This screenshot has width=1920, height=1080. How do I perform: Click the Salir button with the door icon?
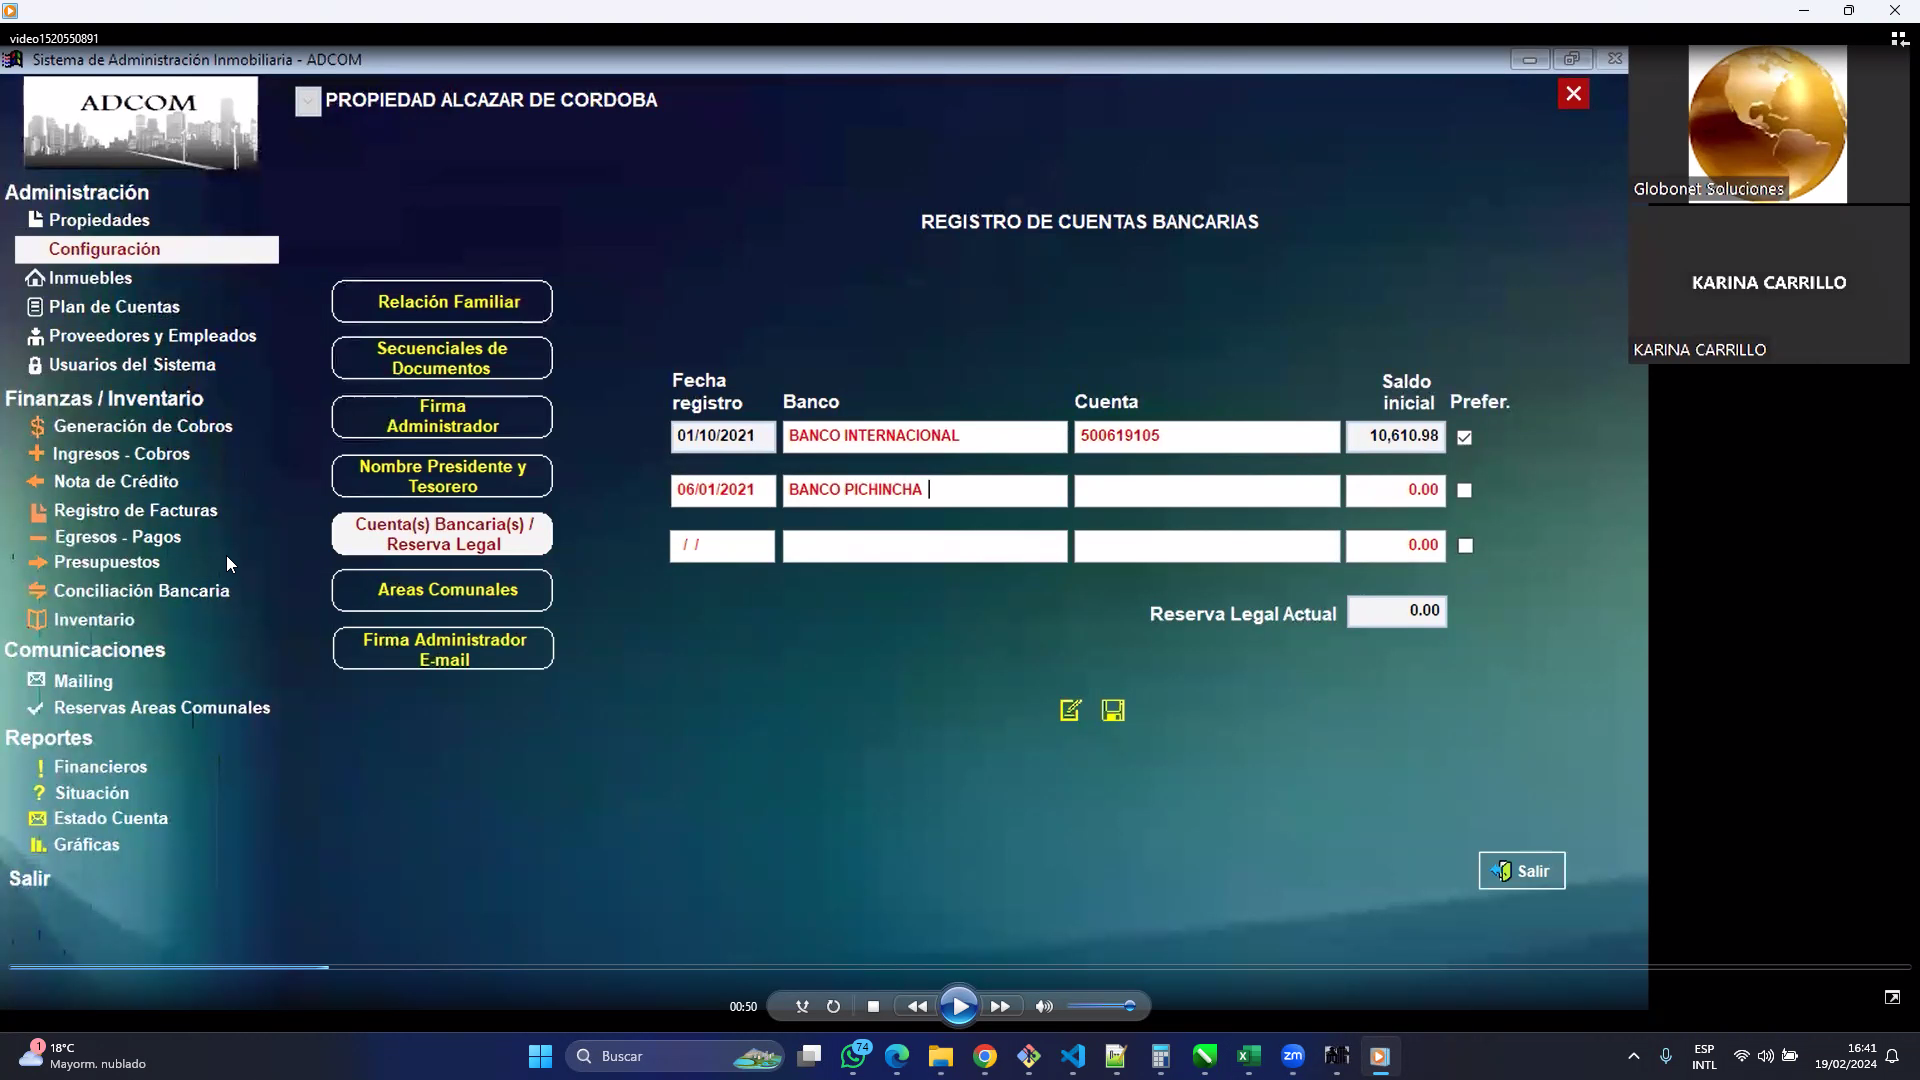(1521, 871)
